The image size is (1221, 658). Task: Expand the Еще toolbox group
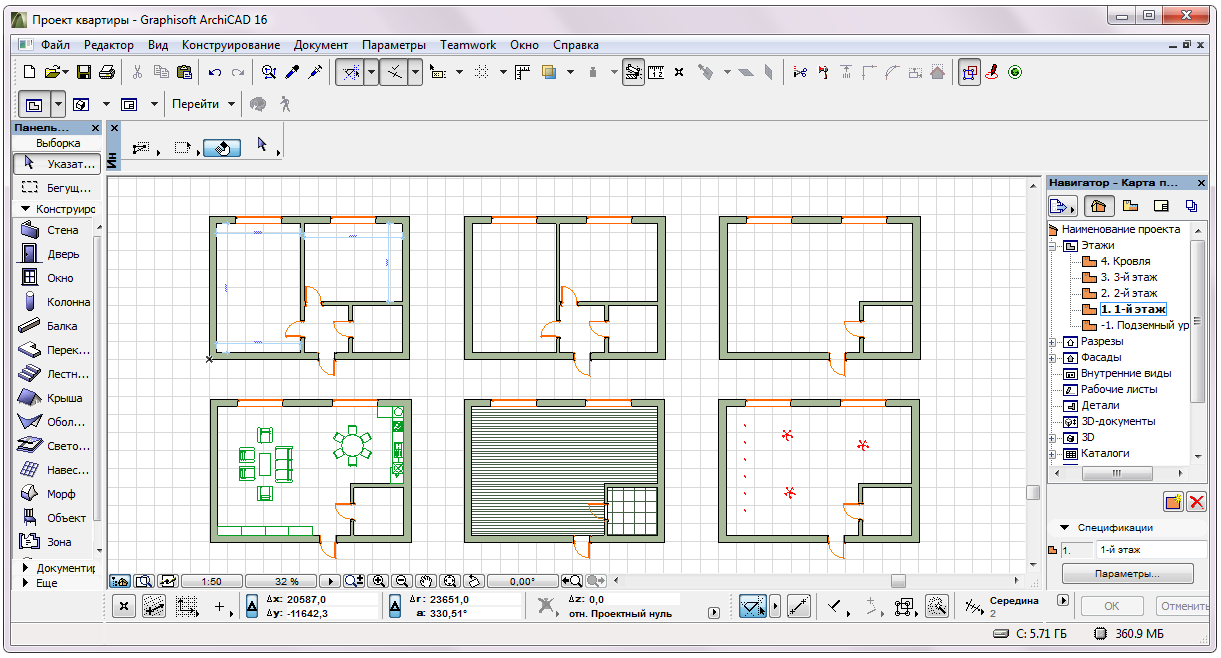point(25,583)
